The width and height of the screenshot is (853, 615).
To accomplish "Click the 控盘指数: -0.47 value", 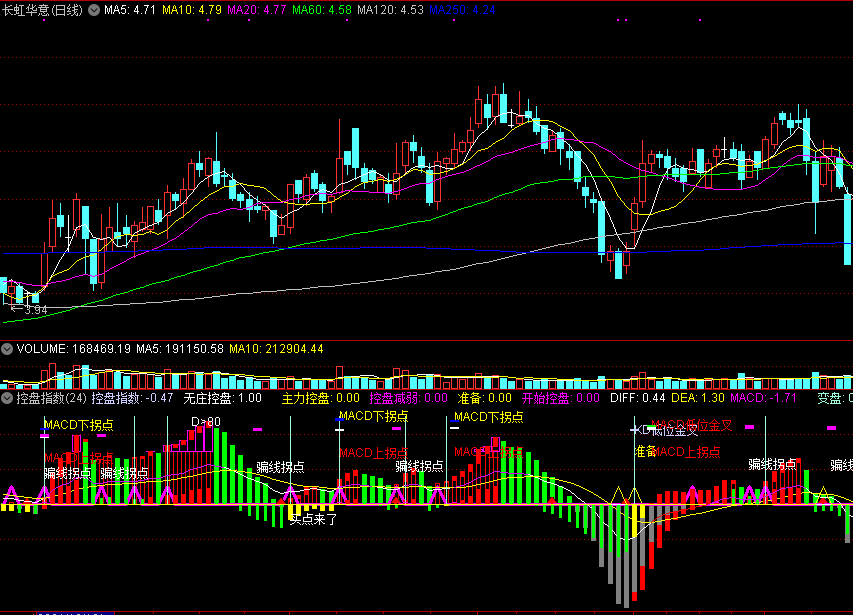I will point(132,398).
